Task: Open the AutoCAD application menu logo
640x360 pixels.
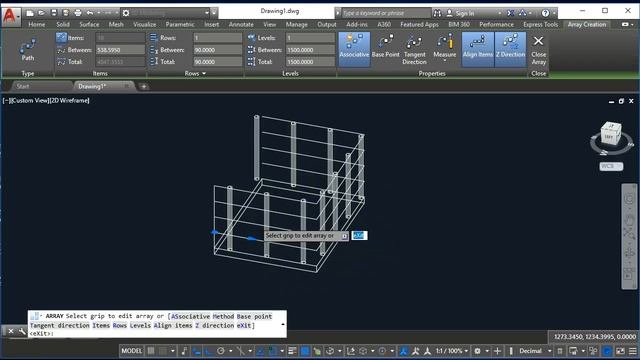Action: tap(10, 16)
